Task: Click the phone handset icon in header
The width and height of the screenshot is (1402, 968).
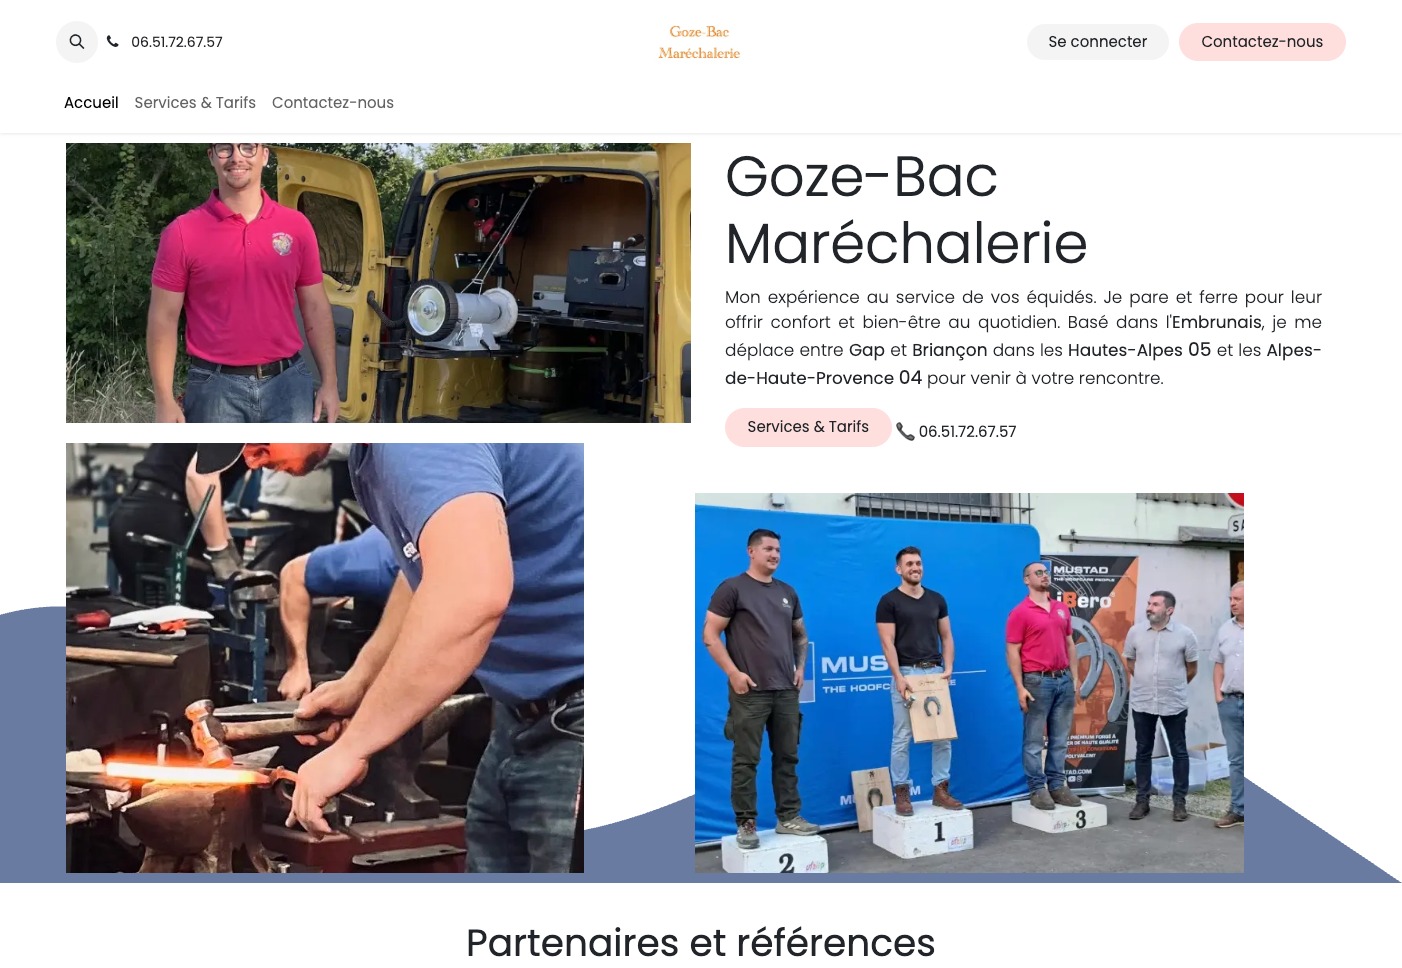Action: [x=113, y=42]
